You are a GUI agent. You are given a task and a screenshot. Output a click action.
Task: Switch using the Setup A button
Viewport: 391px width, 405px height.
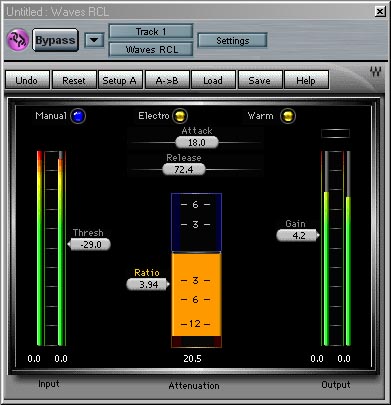(120, 80)
